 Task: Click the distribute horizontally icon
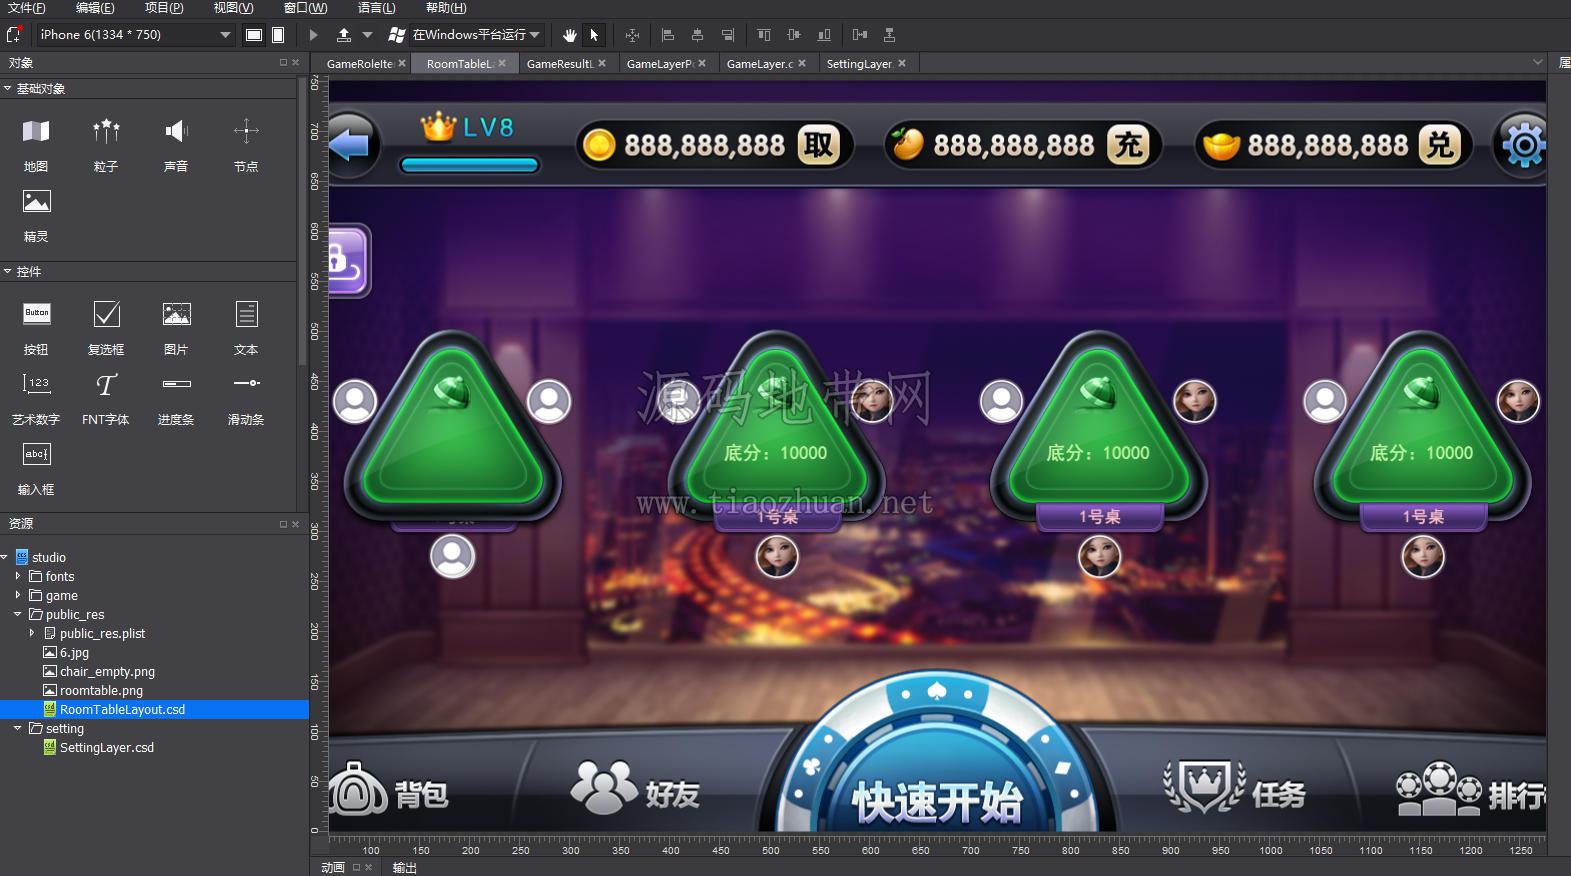[x=860, y=35]
